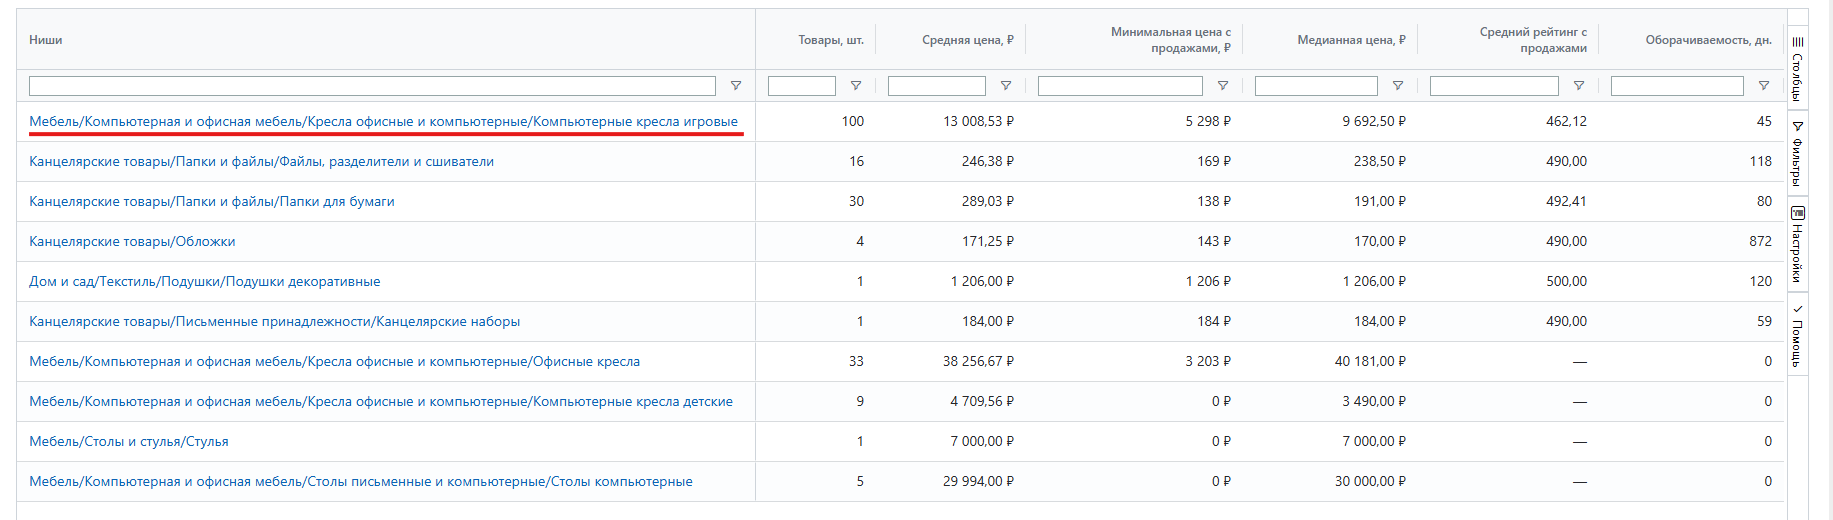
Task: Open filter icon for Ниши column
Action: point(736,86)
